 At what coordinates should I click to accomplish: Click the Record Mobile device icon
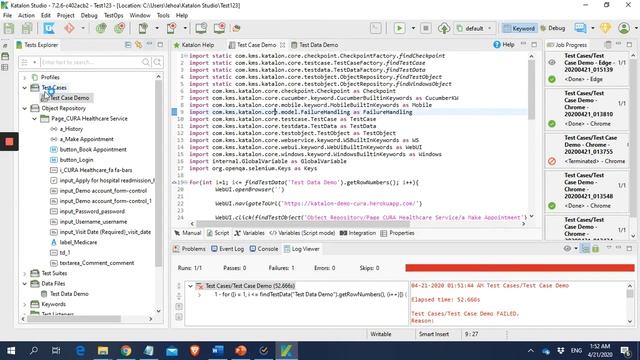[171, 28]
